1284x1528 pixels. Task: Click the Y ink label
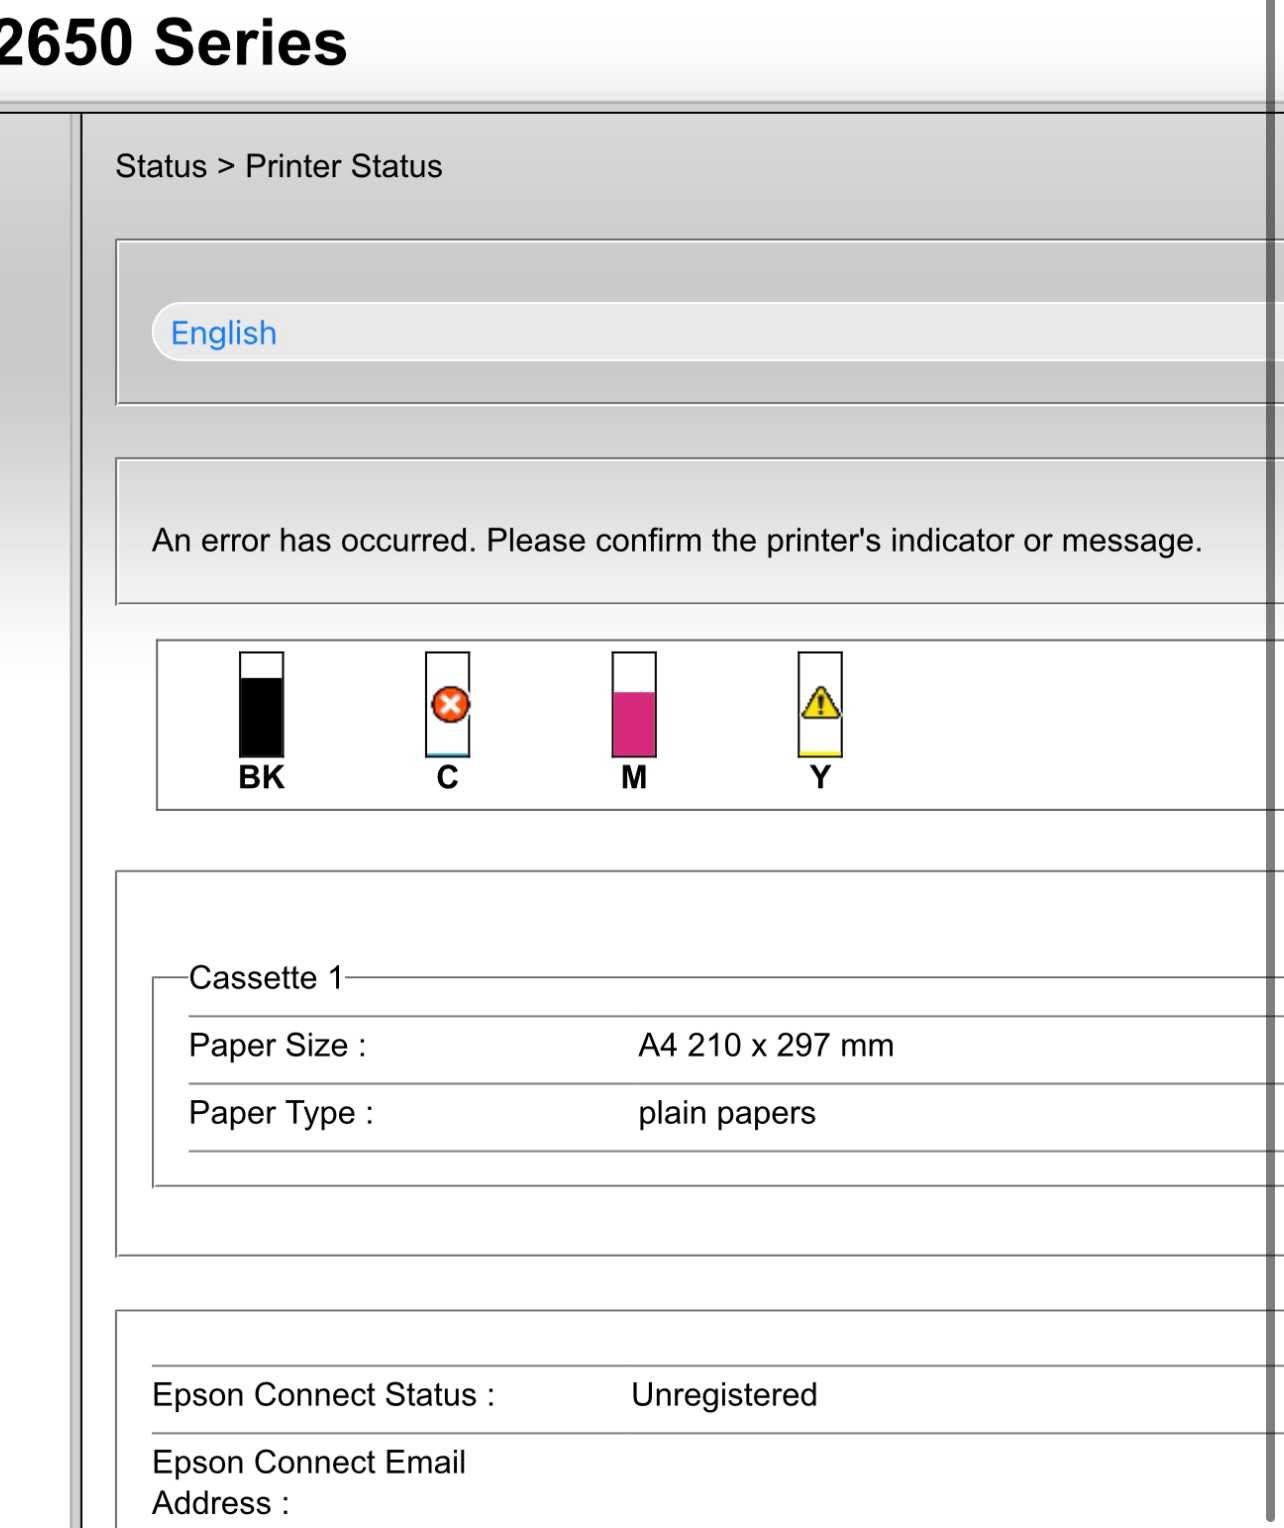[820, 777]
